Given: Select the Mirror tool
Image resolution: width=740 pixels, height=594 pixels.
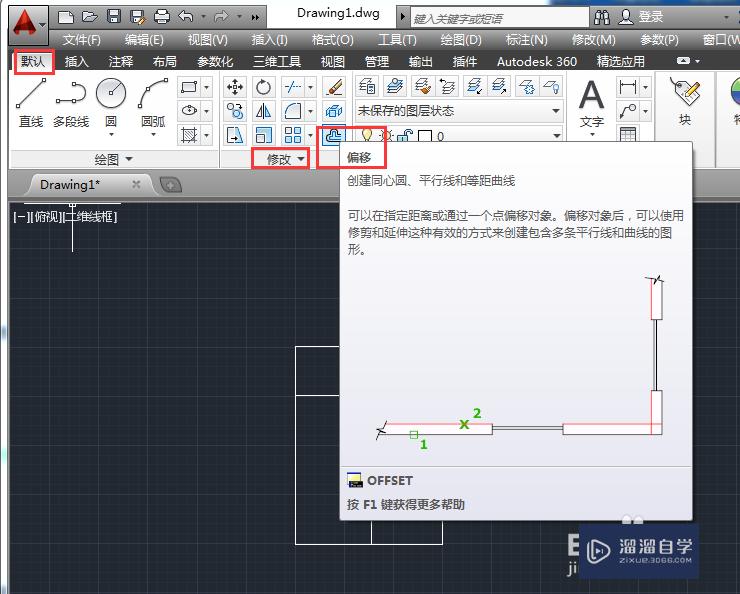Looking at the screenshot, I should pyautogui.click(x=263, y=111).
